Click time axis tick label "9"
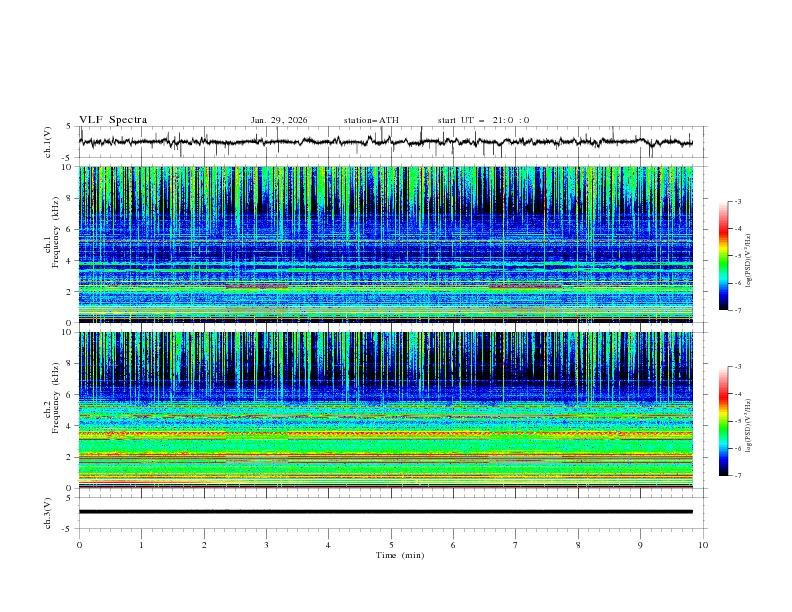792x612 pixels. point(640,545)
